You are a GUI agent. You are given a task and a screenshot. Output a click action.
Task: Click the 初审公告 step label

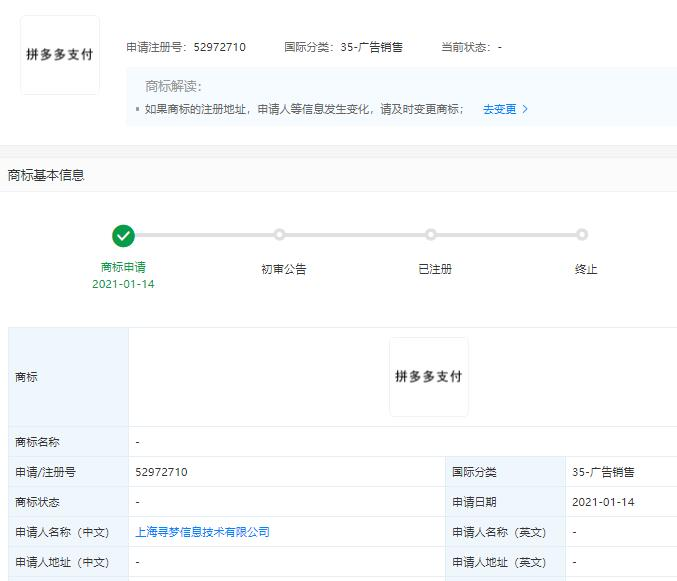click(283, 269)
